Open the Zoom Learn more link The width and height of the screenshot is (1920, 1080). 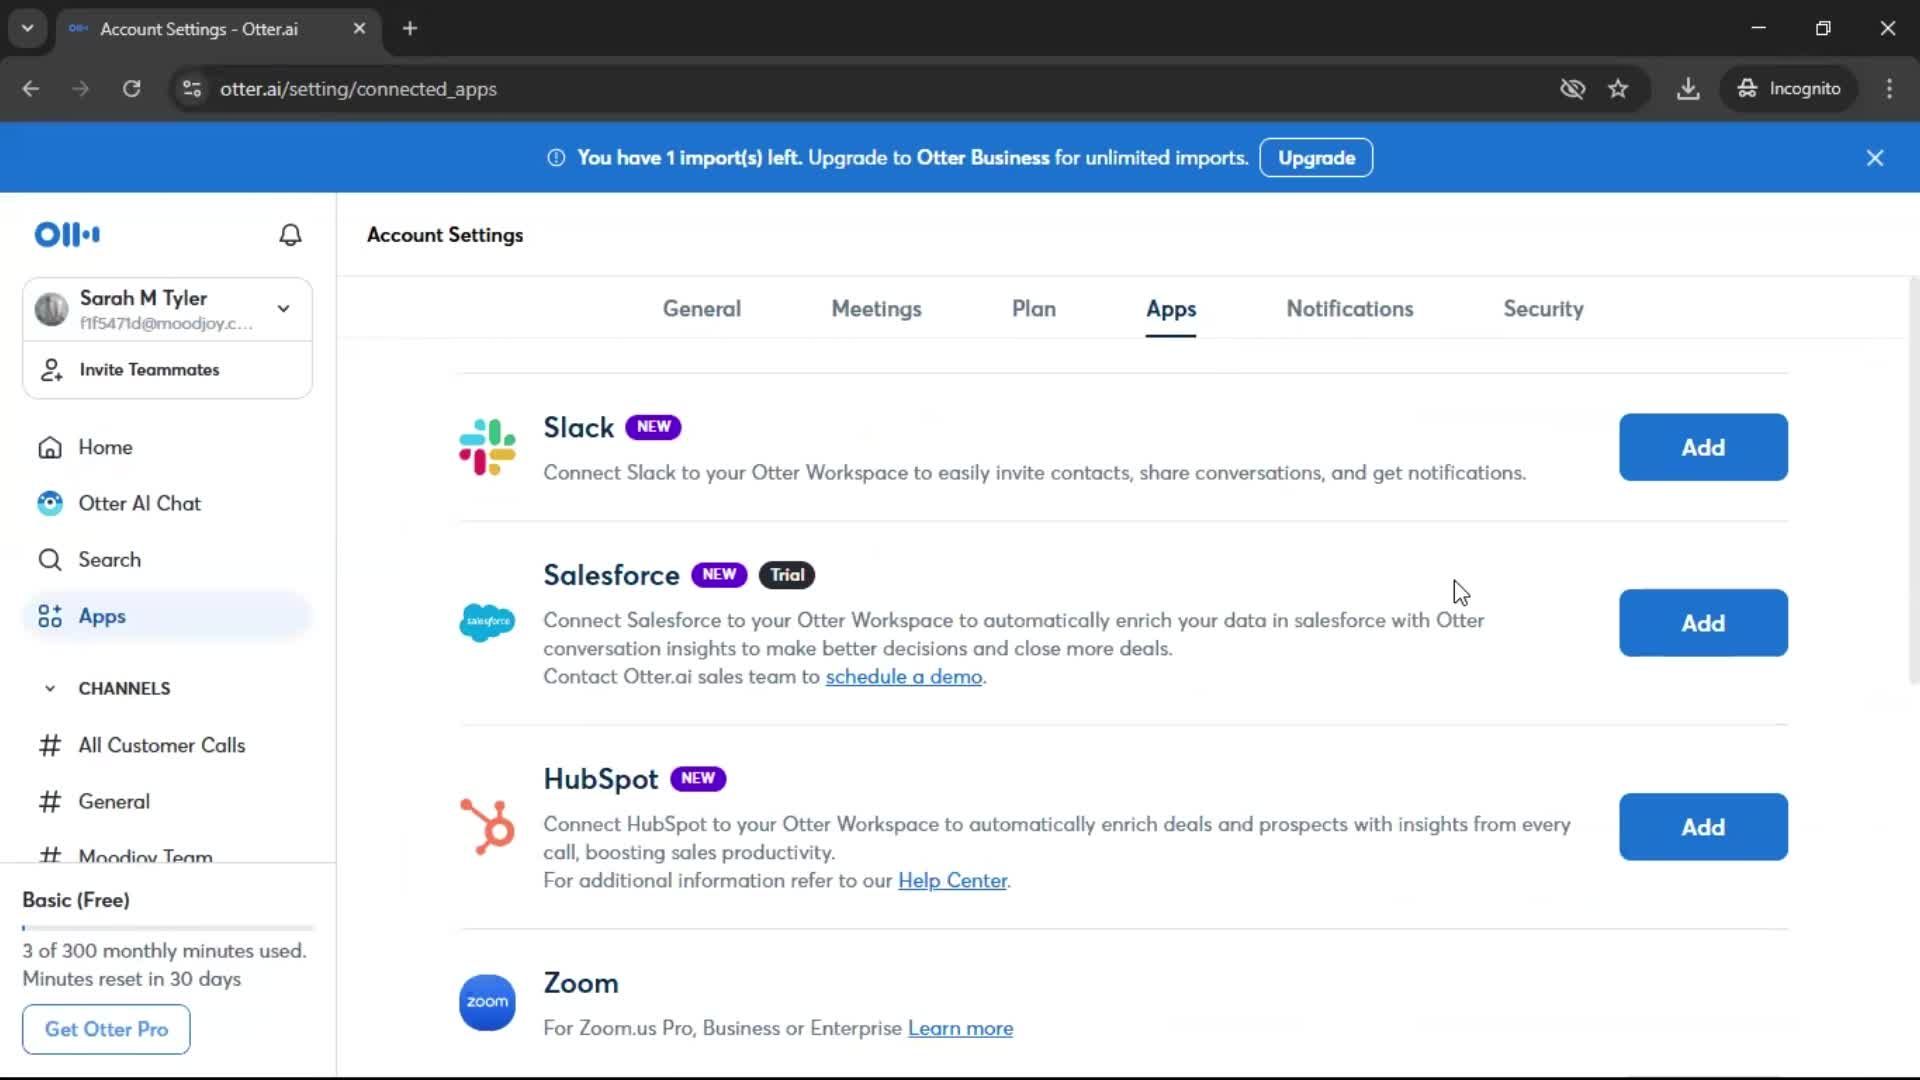click(960, 1029)
